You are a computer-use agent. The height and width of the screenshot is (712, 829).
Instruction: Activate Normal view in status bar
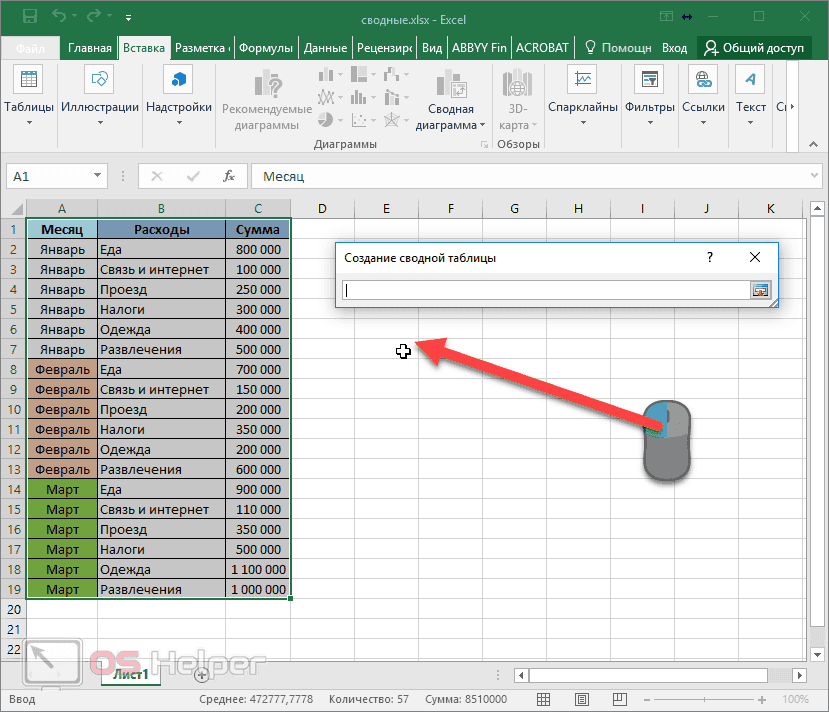(x=543, y=698)
